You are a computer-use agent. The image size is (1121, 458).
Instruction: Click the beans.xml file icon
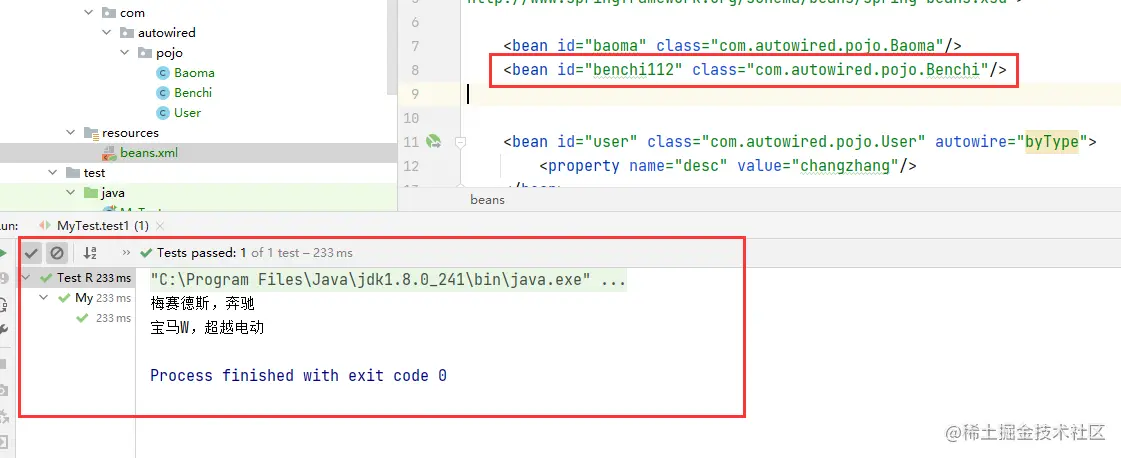click(109, 153)
